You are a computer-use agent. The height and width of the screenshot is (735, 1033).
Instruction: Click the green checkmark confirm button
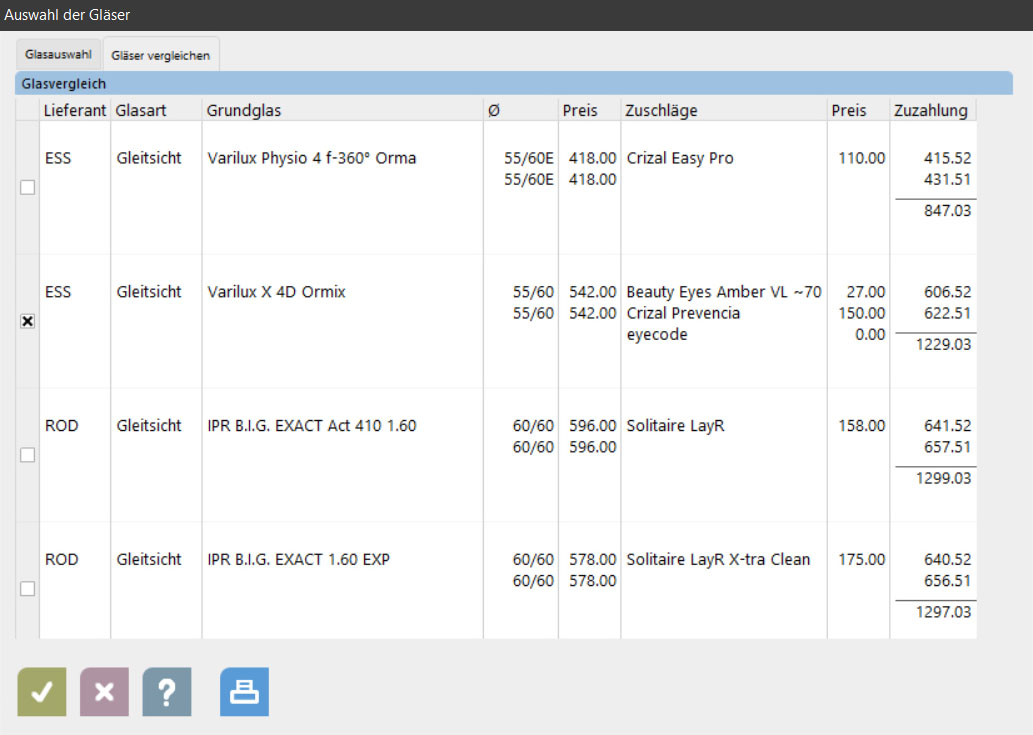click(x=42, y=692)
